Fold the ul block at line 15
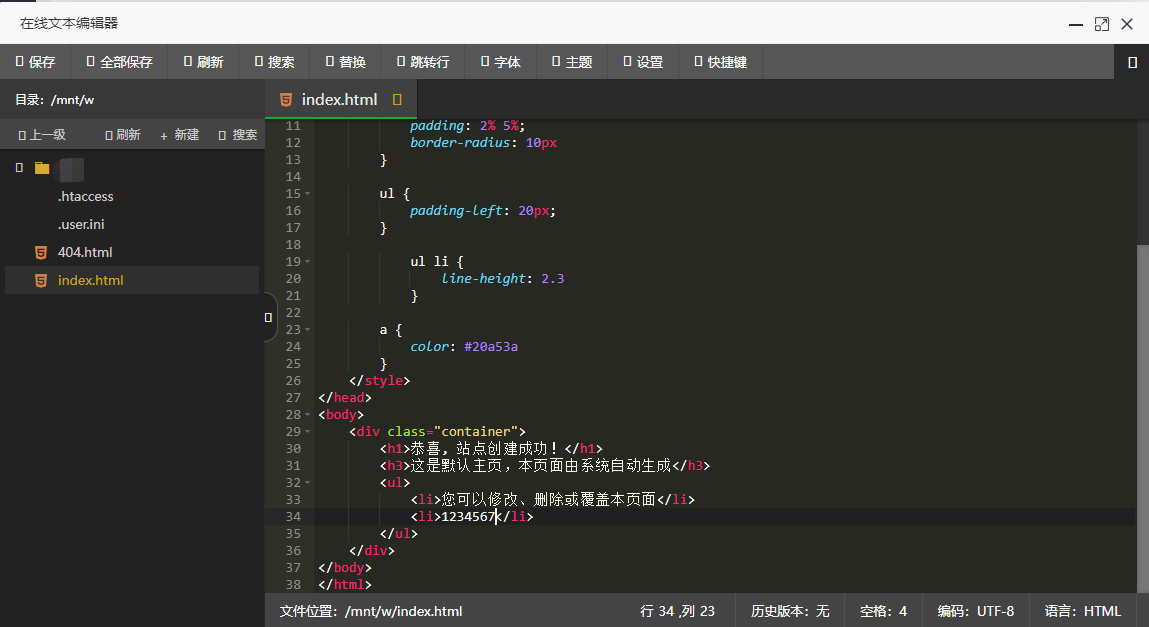Screen dimensions: 1149x627 click(308, 194)
